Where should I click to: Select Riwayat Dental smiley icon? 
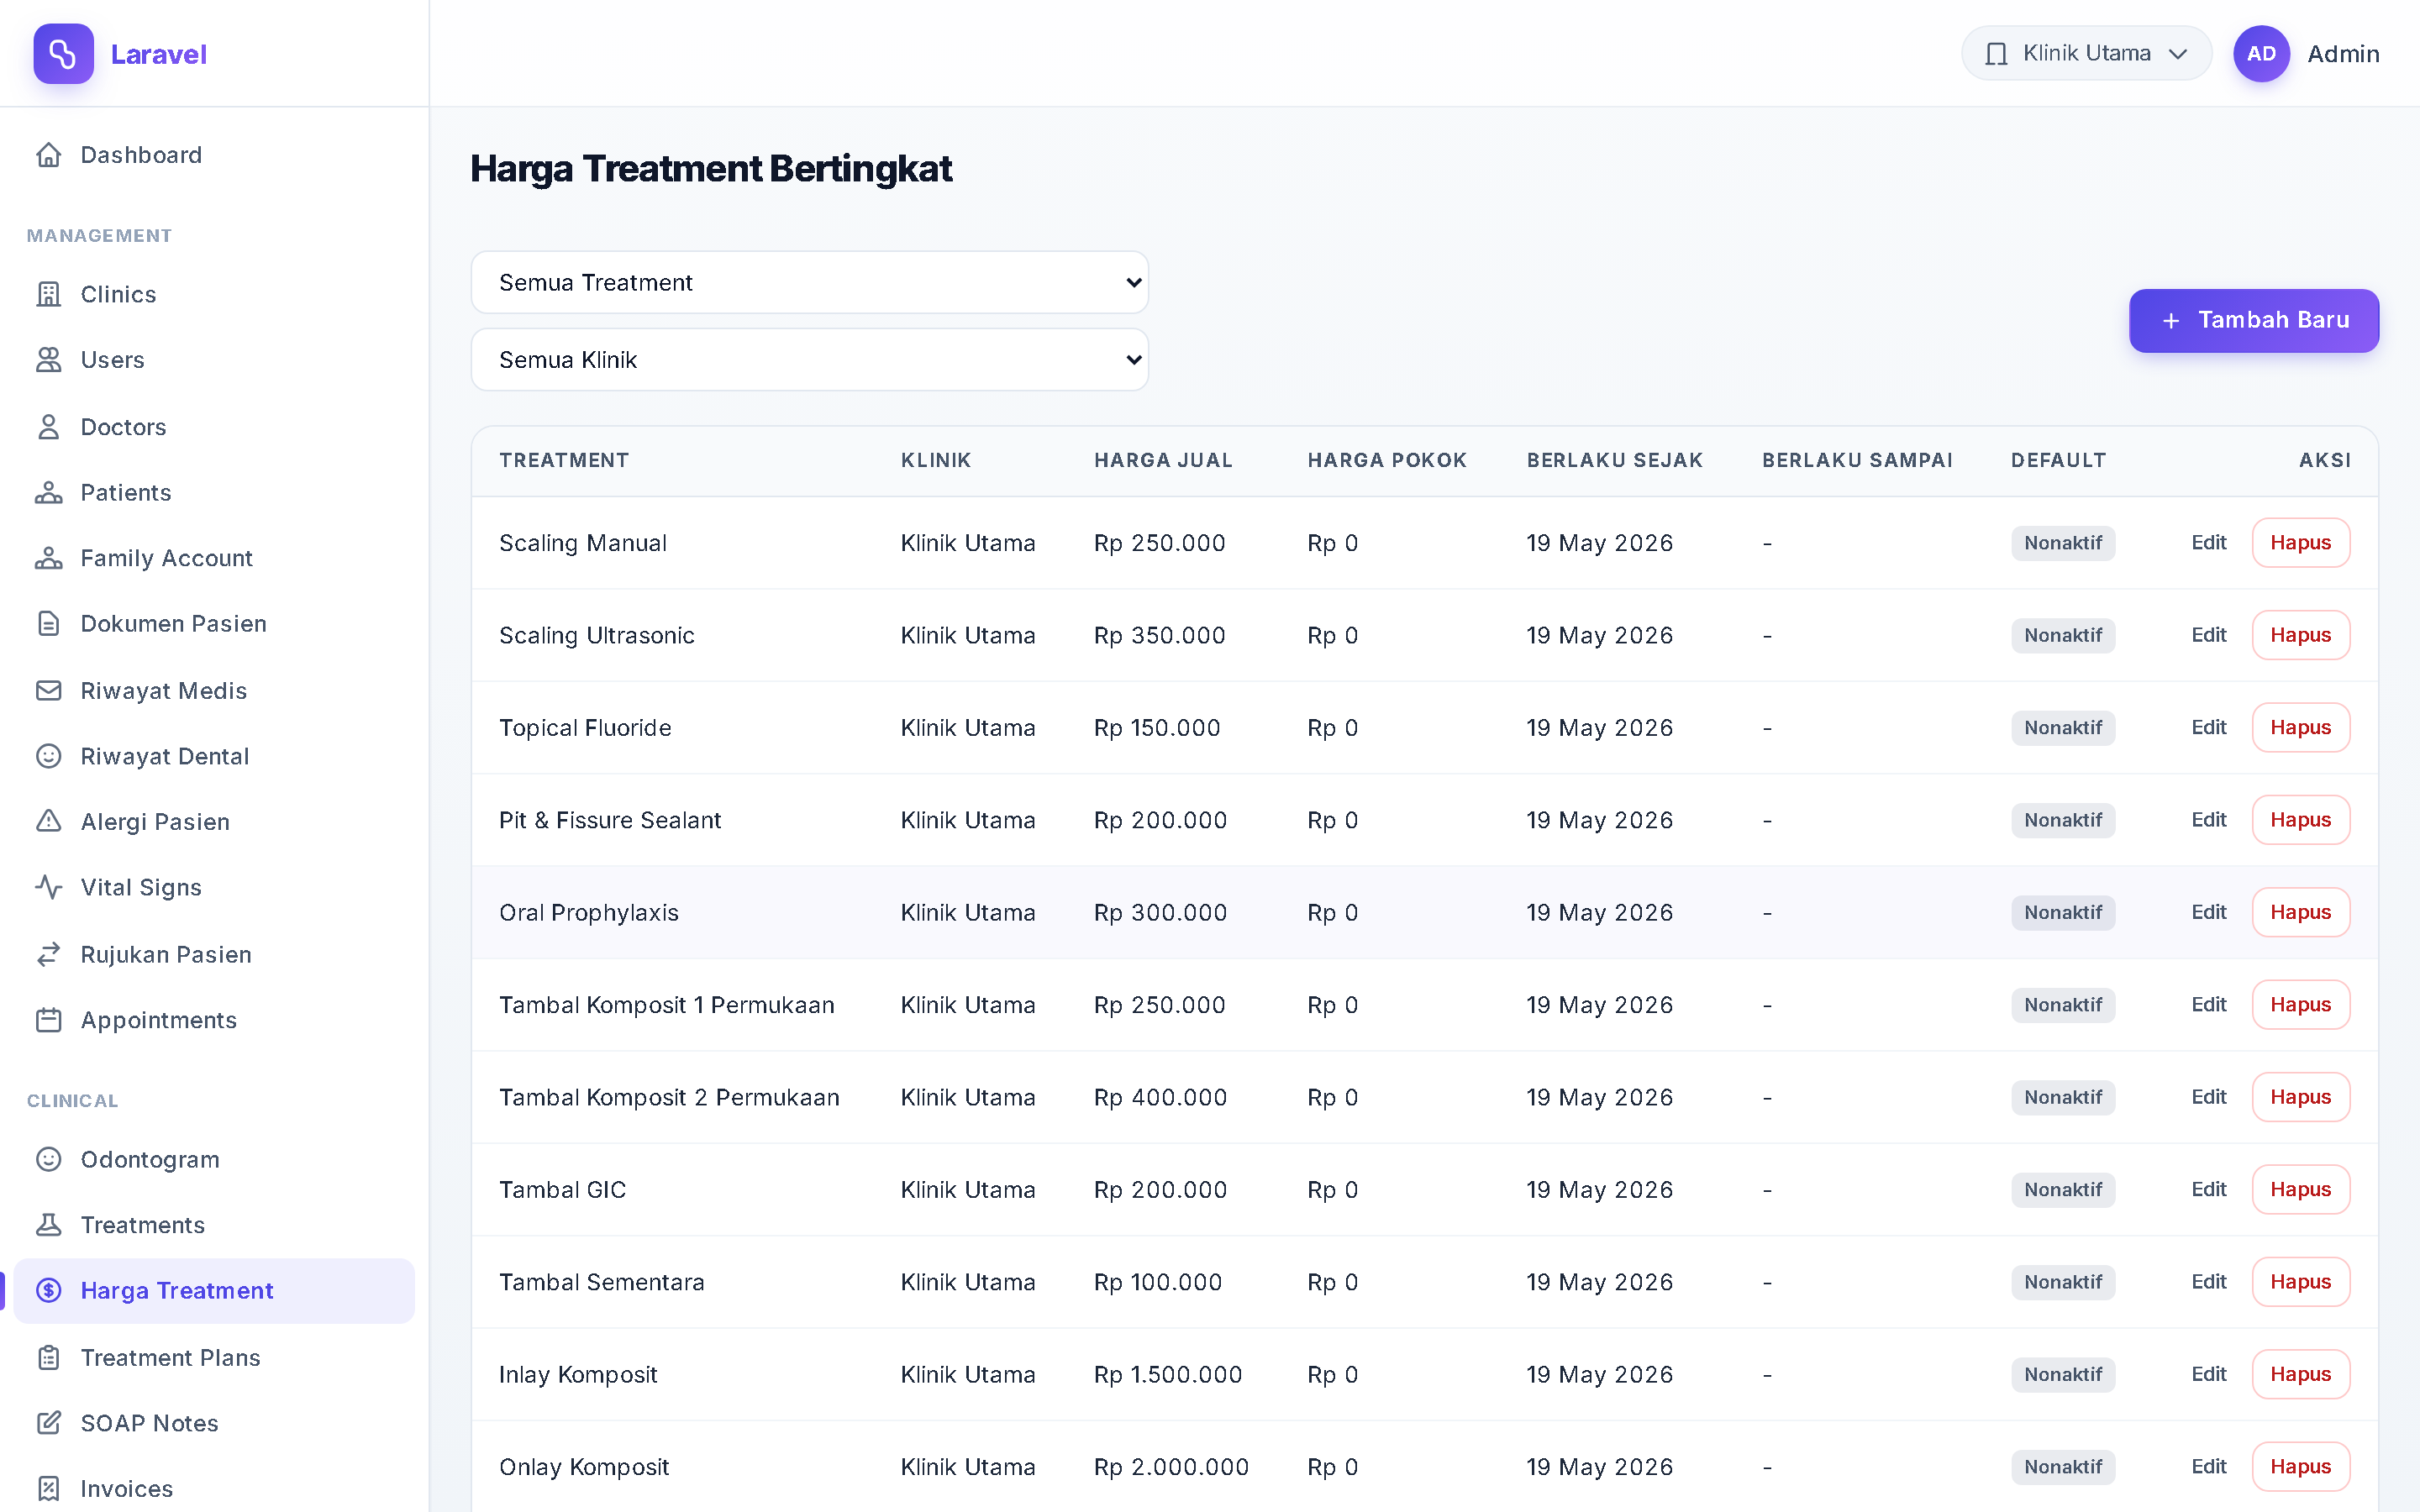tap(48, 756)
